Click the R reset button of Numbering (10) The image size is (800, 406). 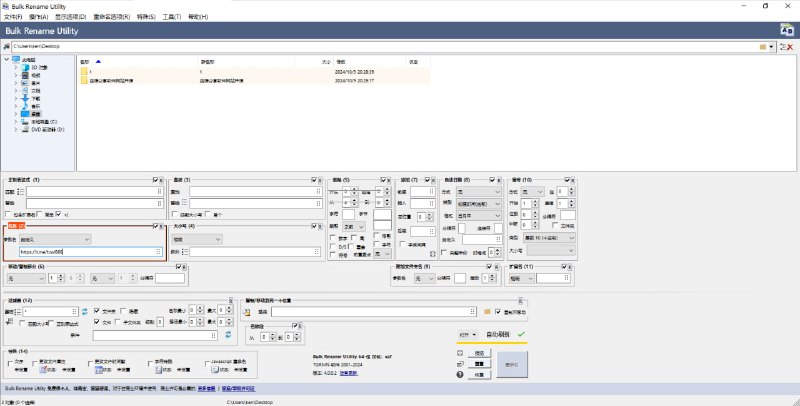[572, 180]
